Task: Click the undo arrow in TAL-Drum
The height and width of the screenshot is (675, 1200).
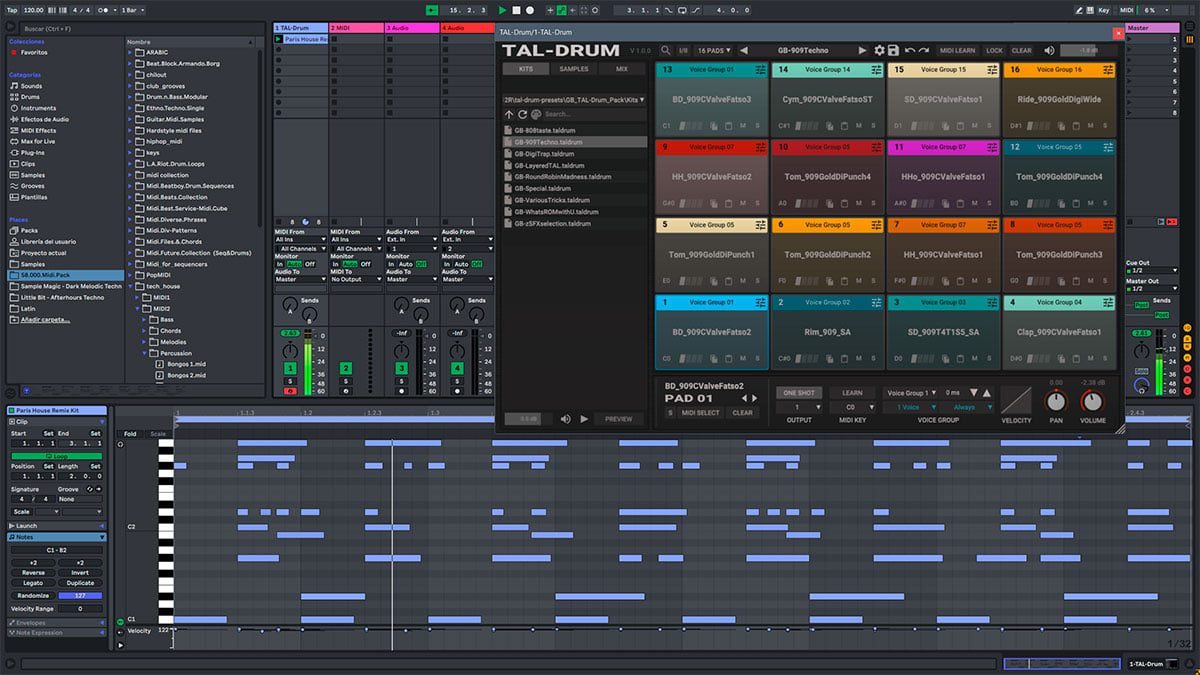Action: click(x=910, y=50)
